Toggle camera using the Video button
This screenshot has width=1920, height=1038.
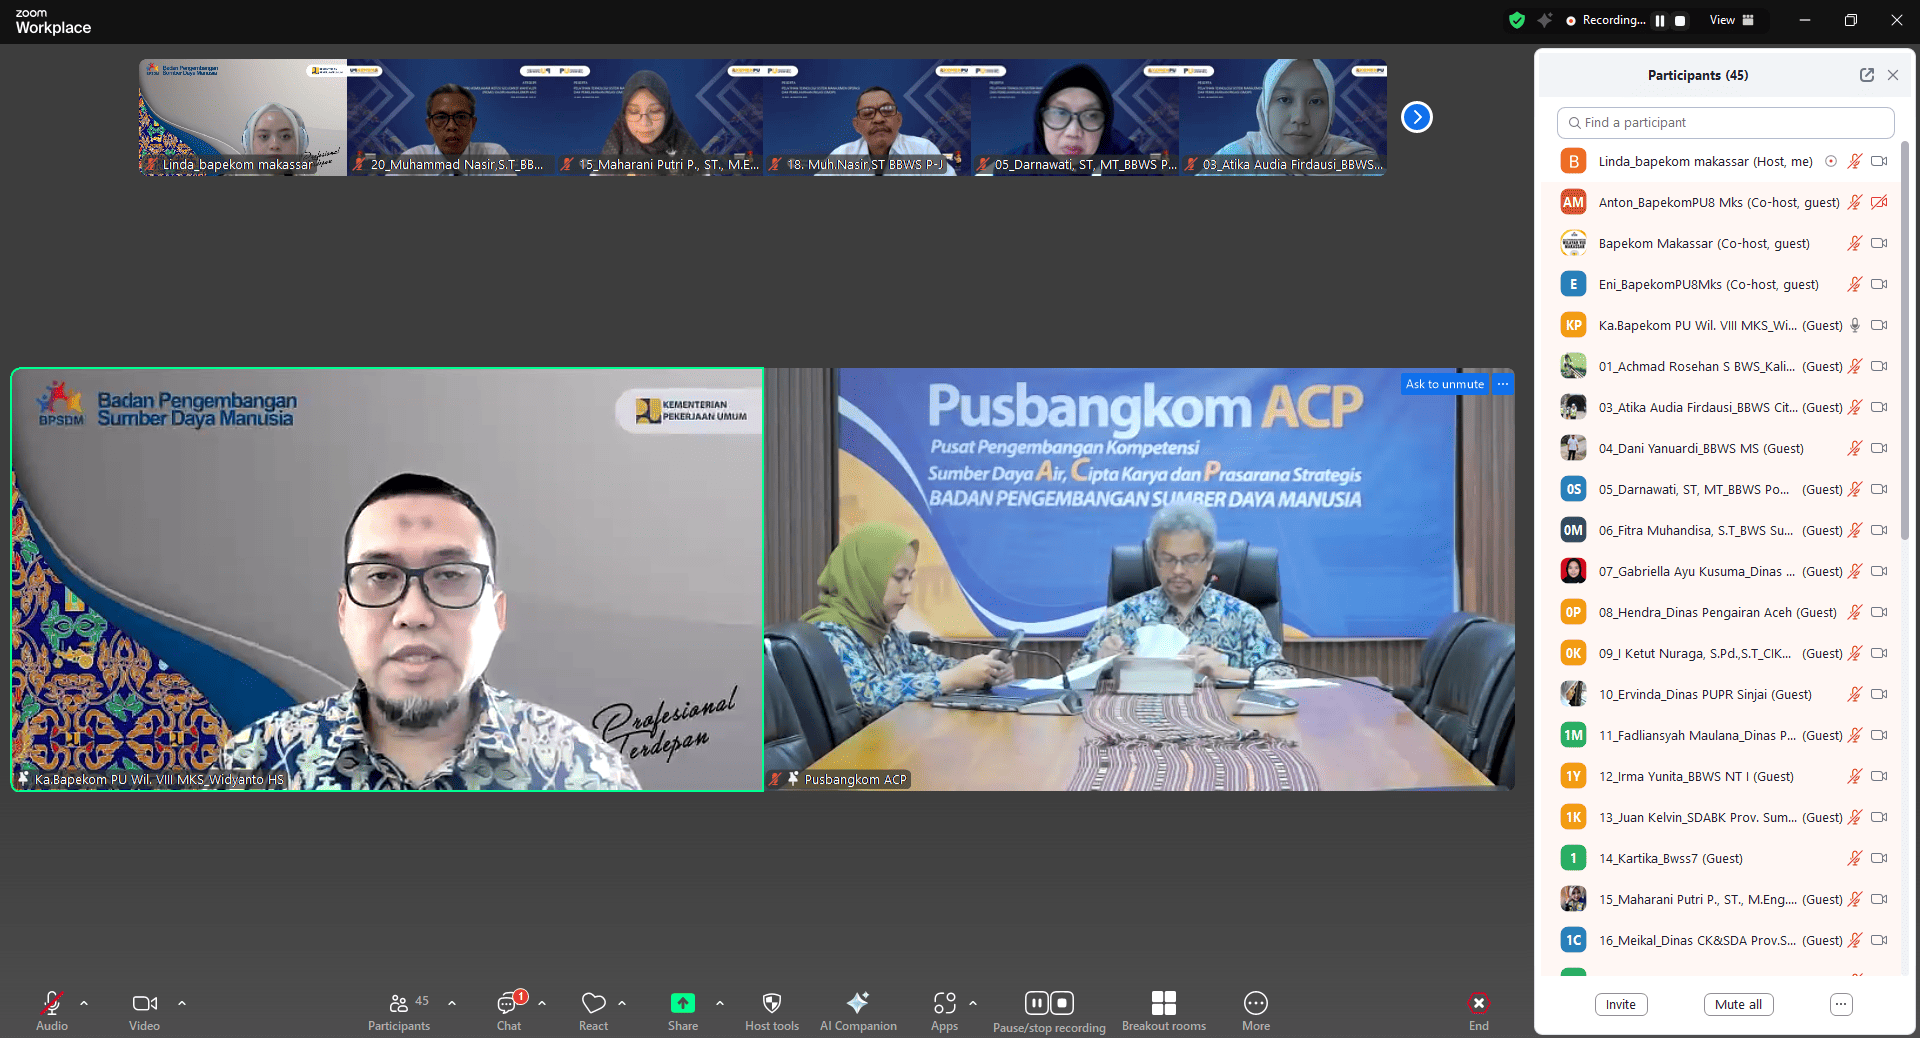coord(144,1010)
